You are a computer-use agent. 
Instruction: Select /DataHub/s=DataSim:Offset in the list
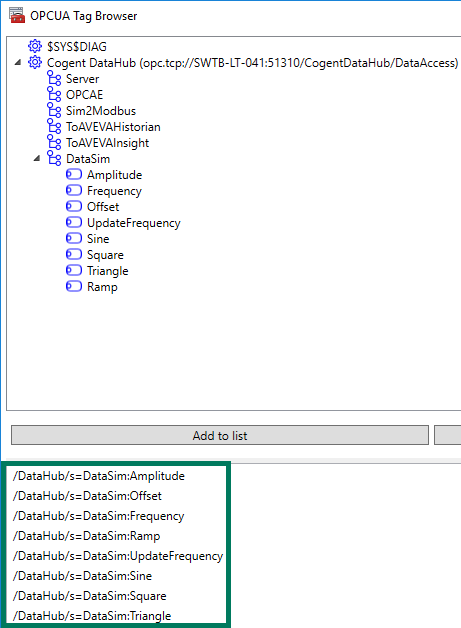pyautogui.click(x=87, y=496)
